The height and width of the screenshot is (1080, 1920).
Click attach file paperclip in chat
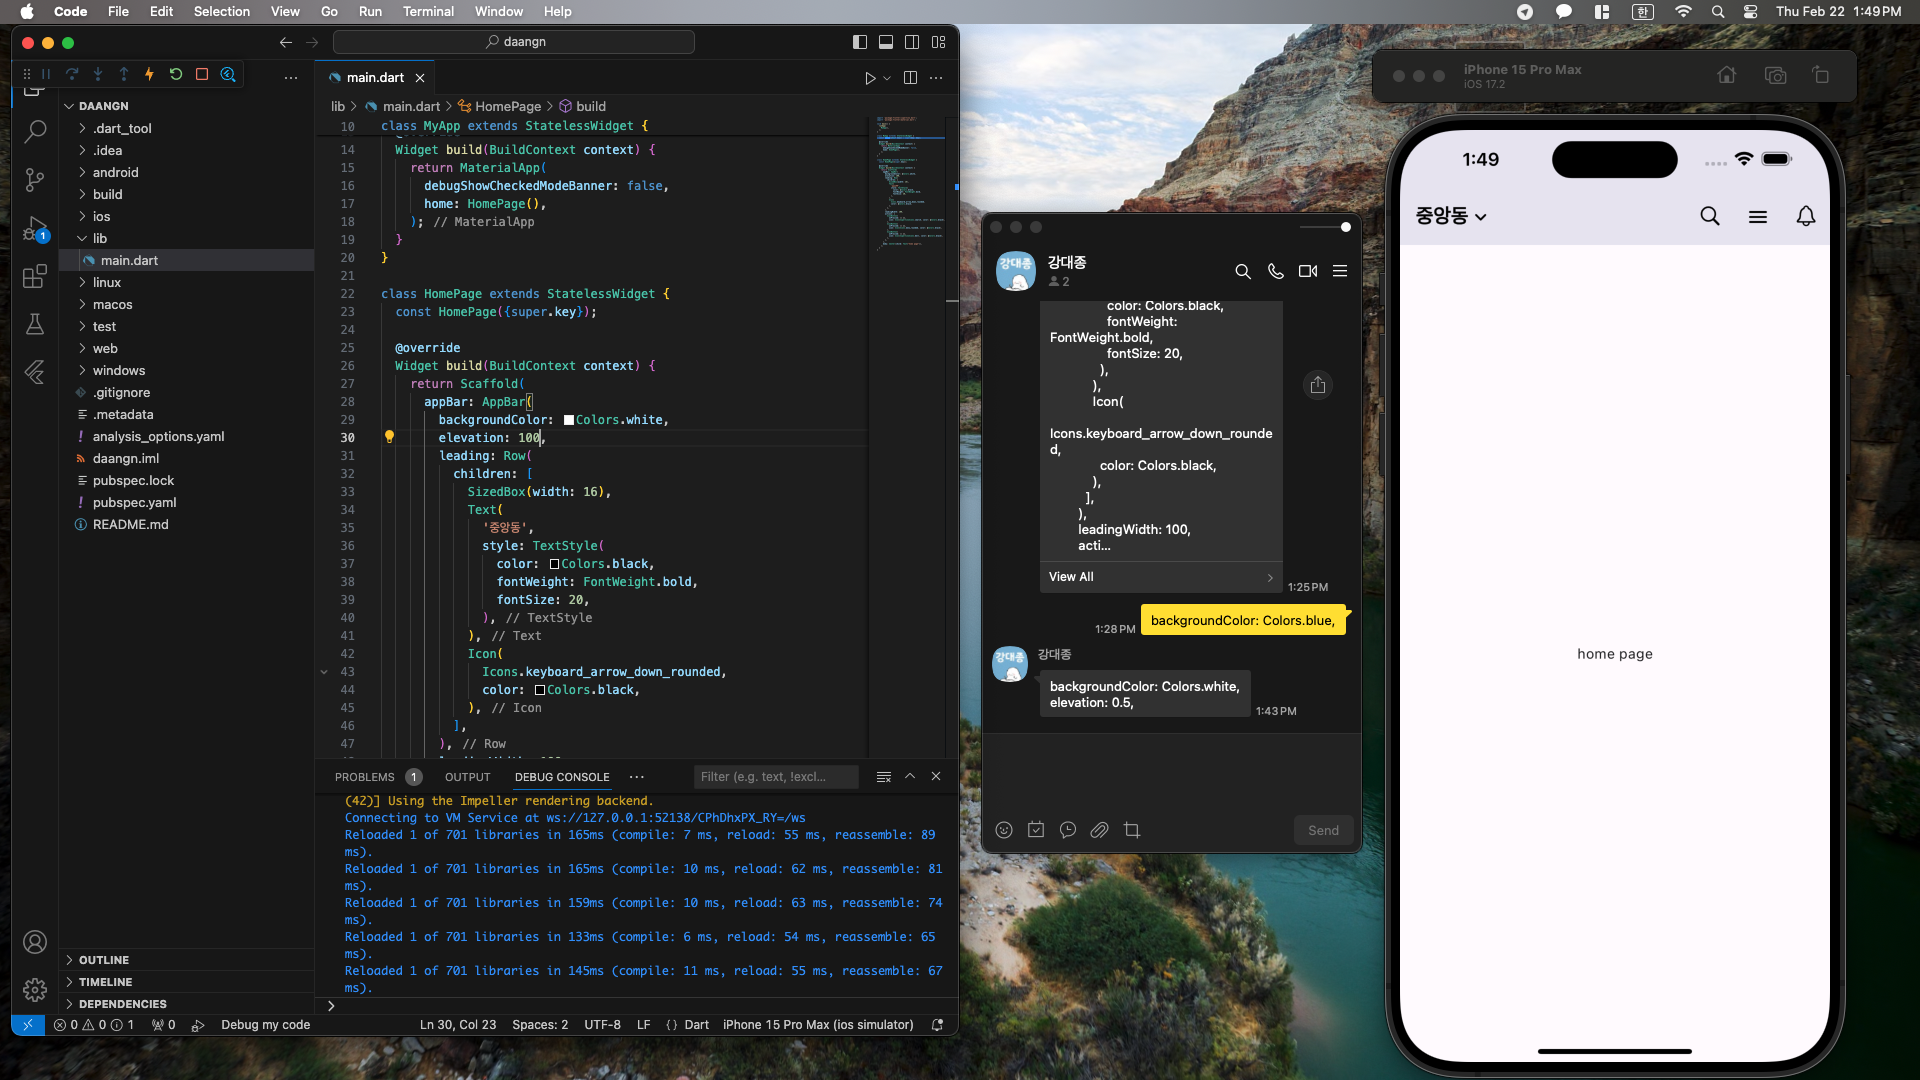pos(1100,830)
